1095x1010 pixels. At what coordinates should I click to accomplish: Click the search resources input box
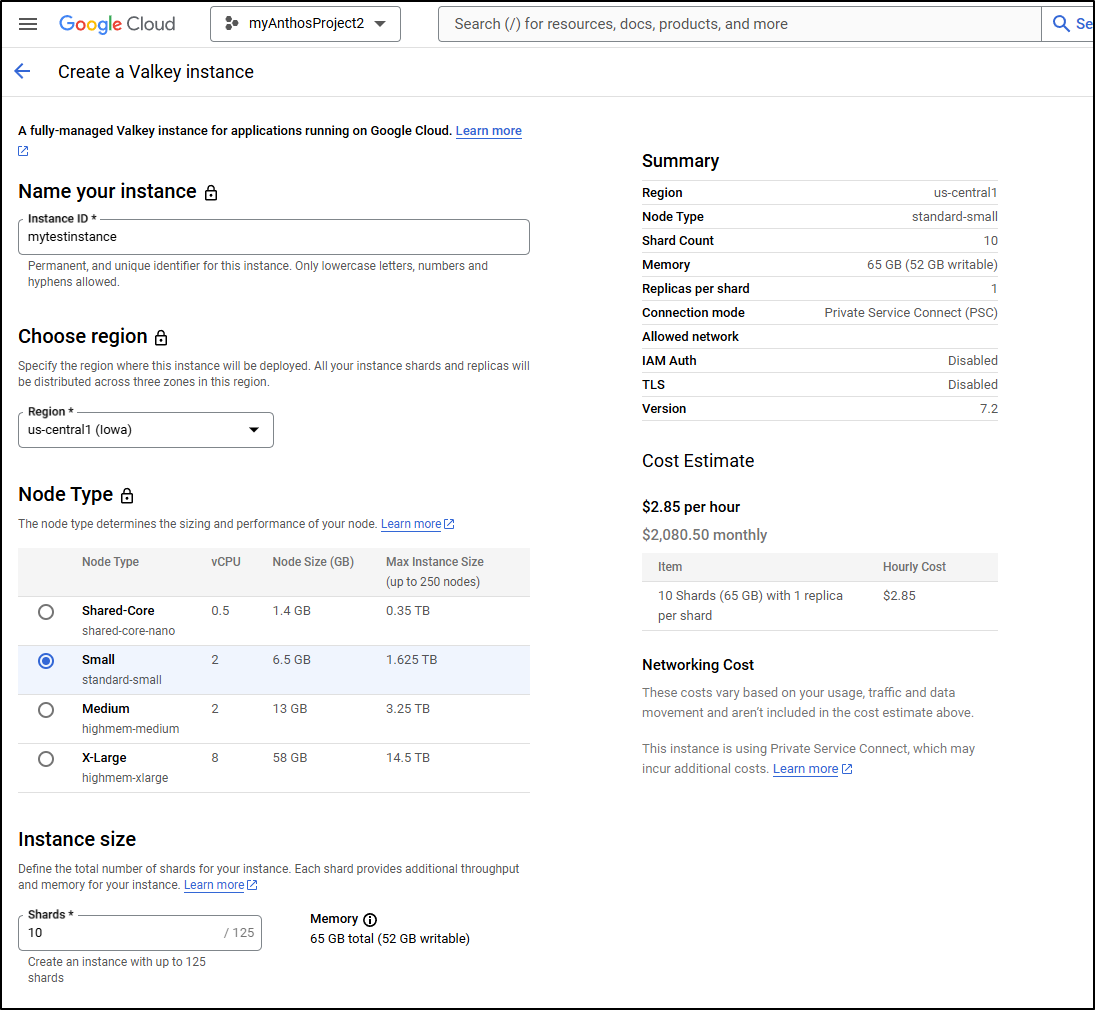pyautogui.click(x=740, y=24)
